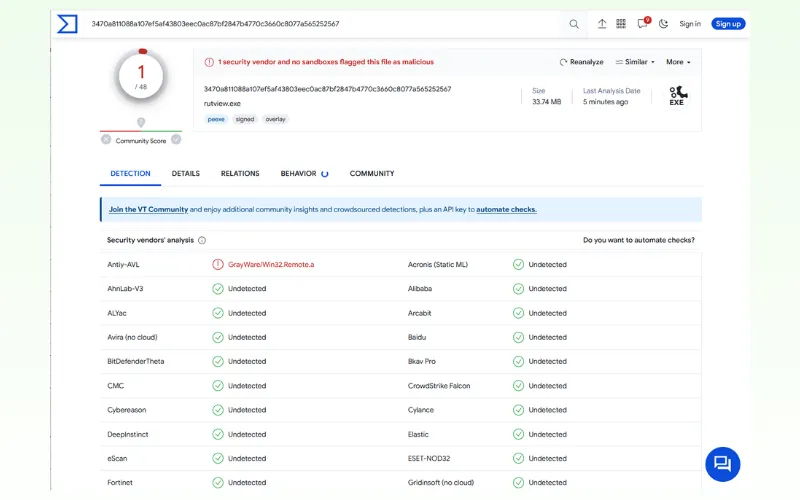Open the chat support bubble button
Screen dimensions: 800x500
tap(722, 464)
